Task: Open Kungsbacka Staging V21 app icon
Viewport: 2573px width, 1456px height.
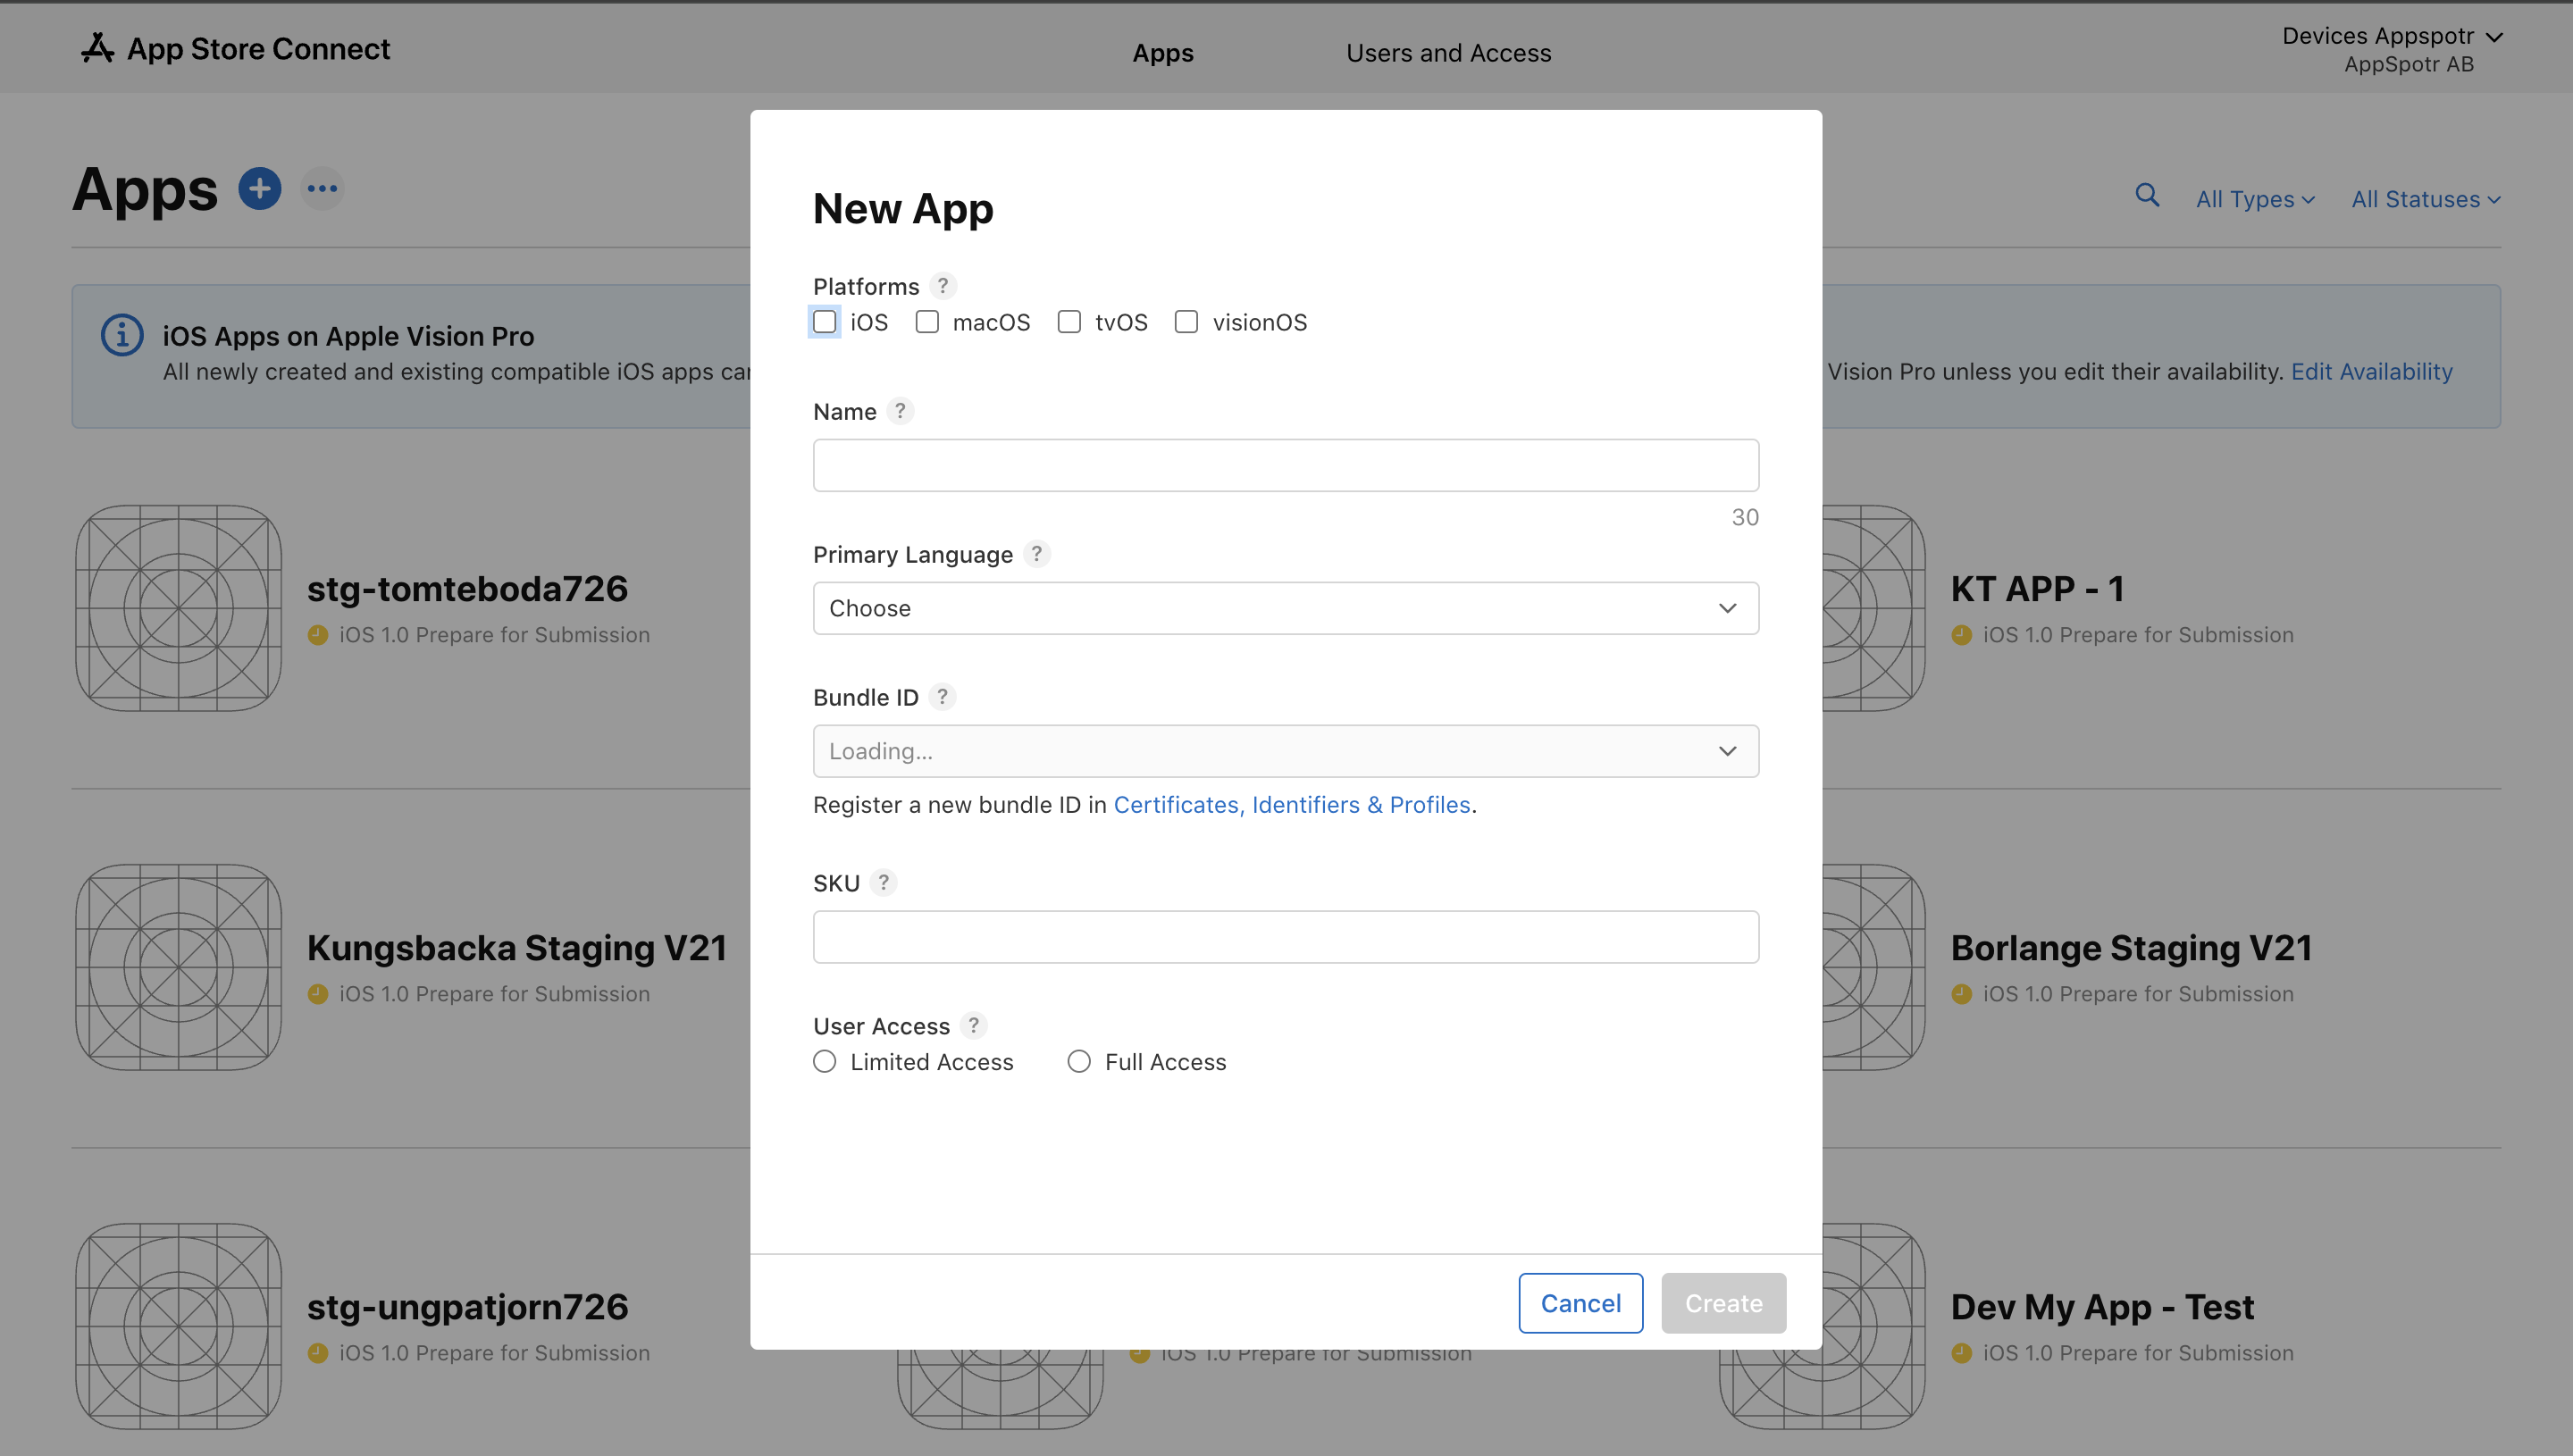Action: point(179,967)
